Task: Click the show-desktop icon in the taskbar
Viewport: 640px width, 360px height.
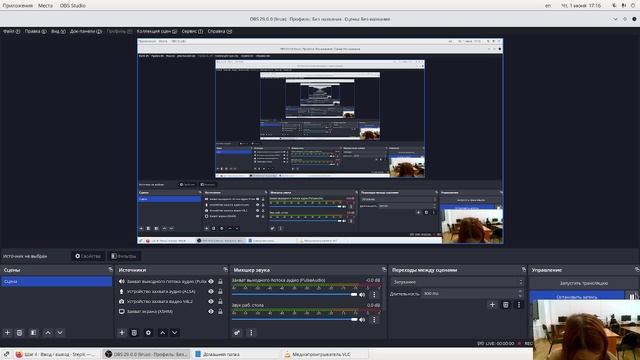Action: click(6, 354)
